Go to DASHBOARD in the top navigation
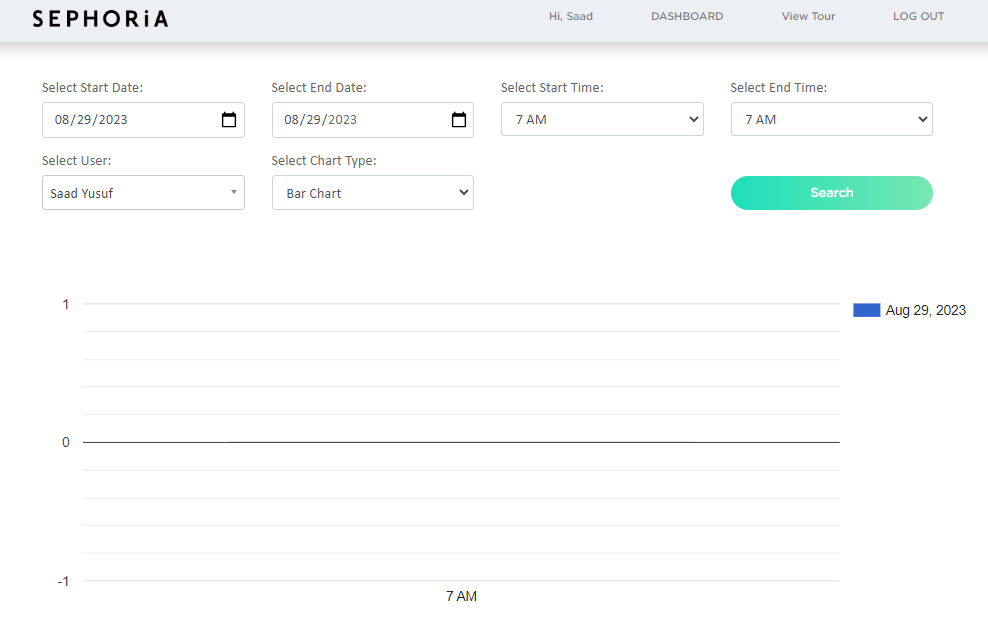Viewport: 988px width, 641px height. tap(687, 16)
